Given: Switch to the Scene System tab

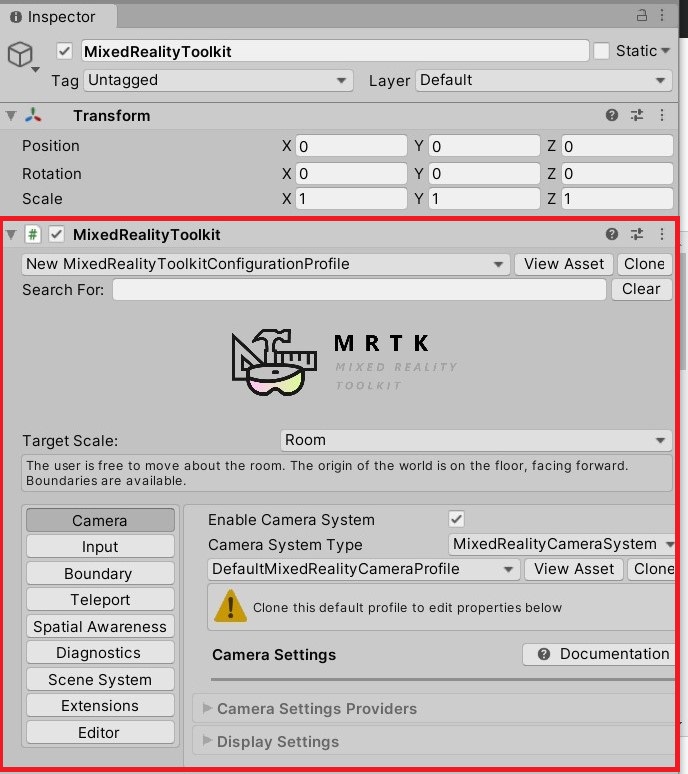Looking at the screenshot, I should coord(100,679).
